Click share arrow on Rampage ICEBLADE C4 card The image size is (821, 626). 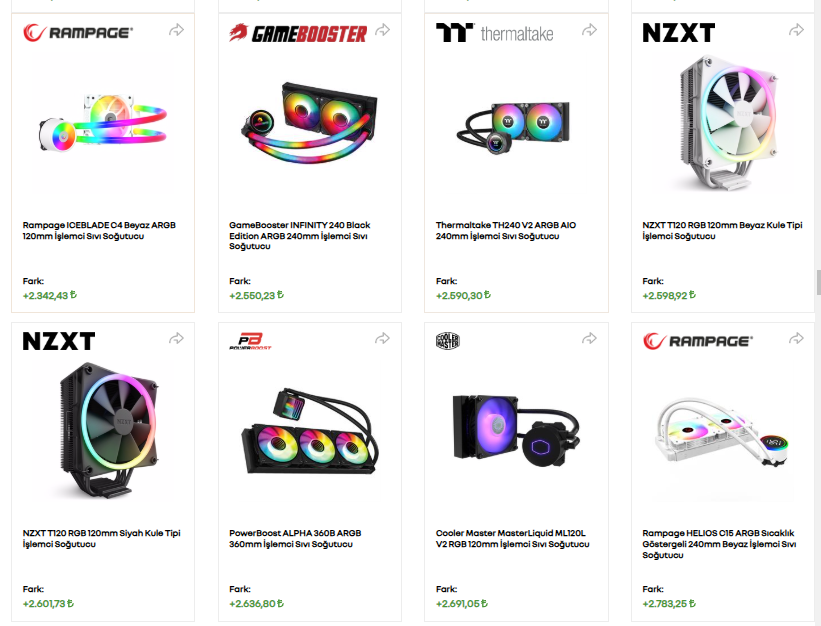[x=176, y=30]
